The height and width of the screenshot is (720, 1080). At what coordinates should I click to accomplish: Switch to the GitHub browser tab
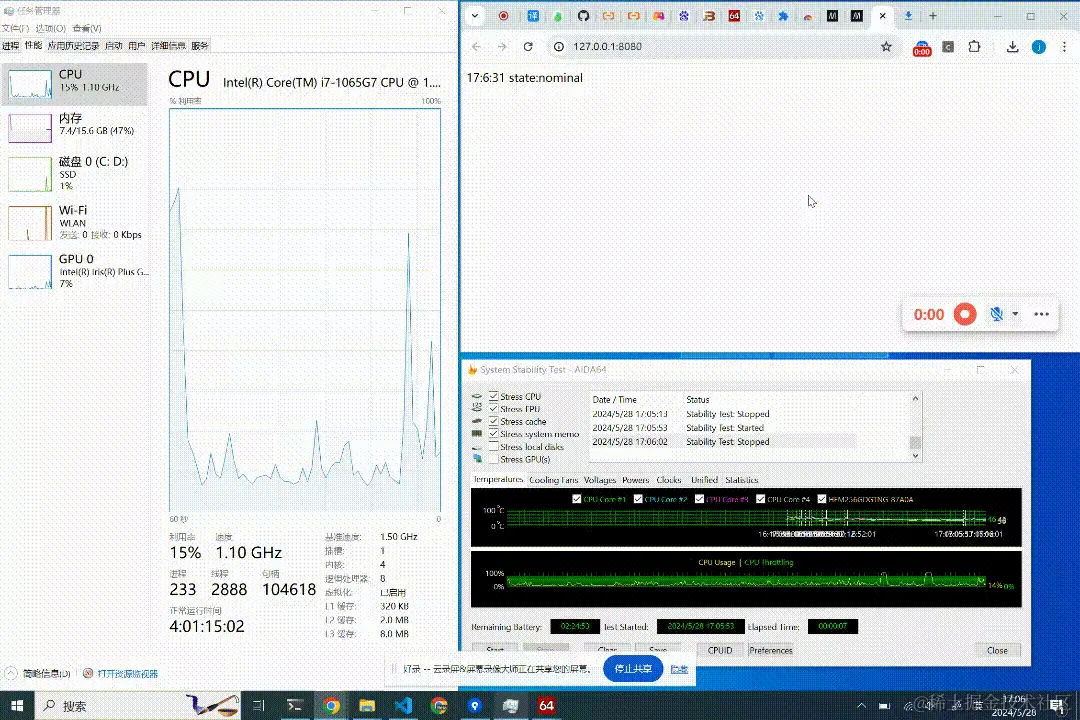[583, 16]
